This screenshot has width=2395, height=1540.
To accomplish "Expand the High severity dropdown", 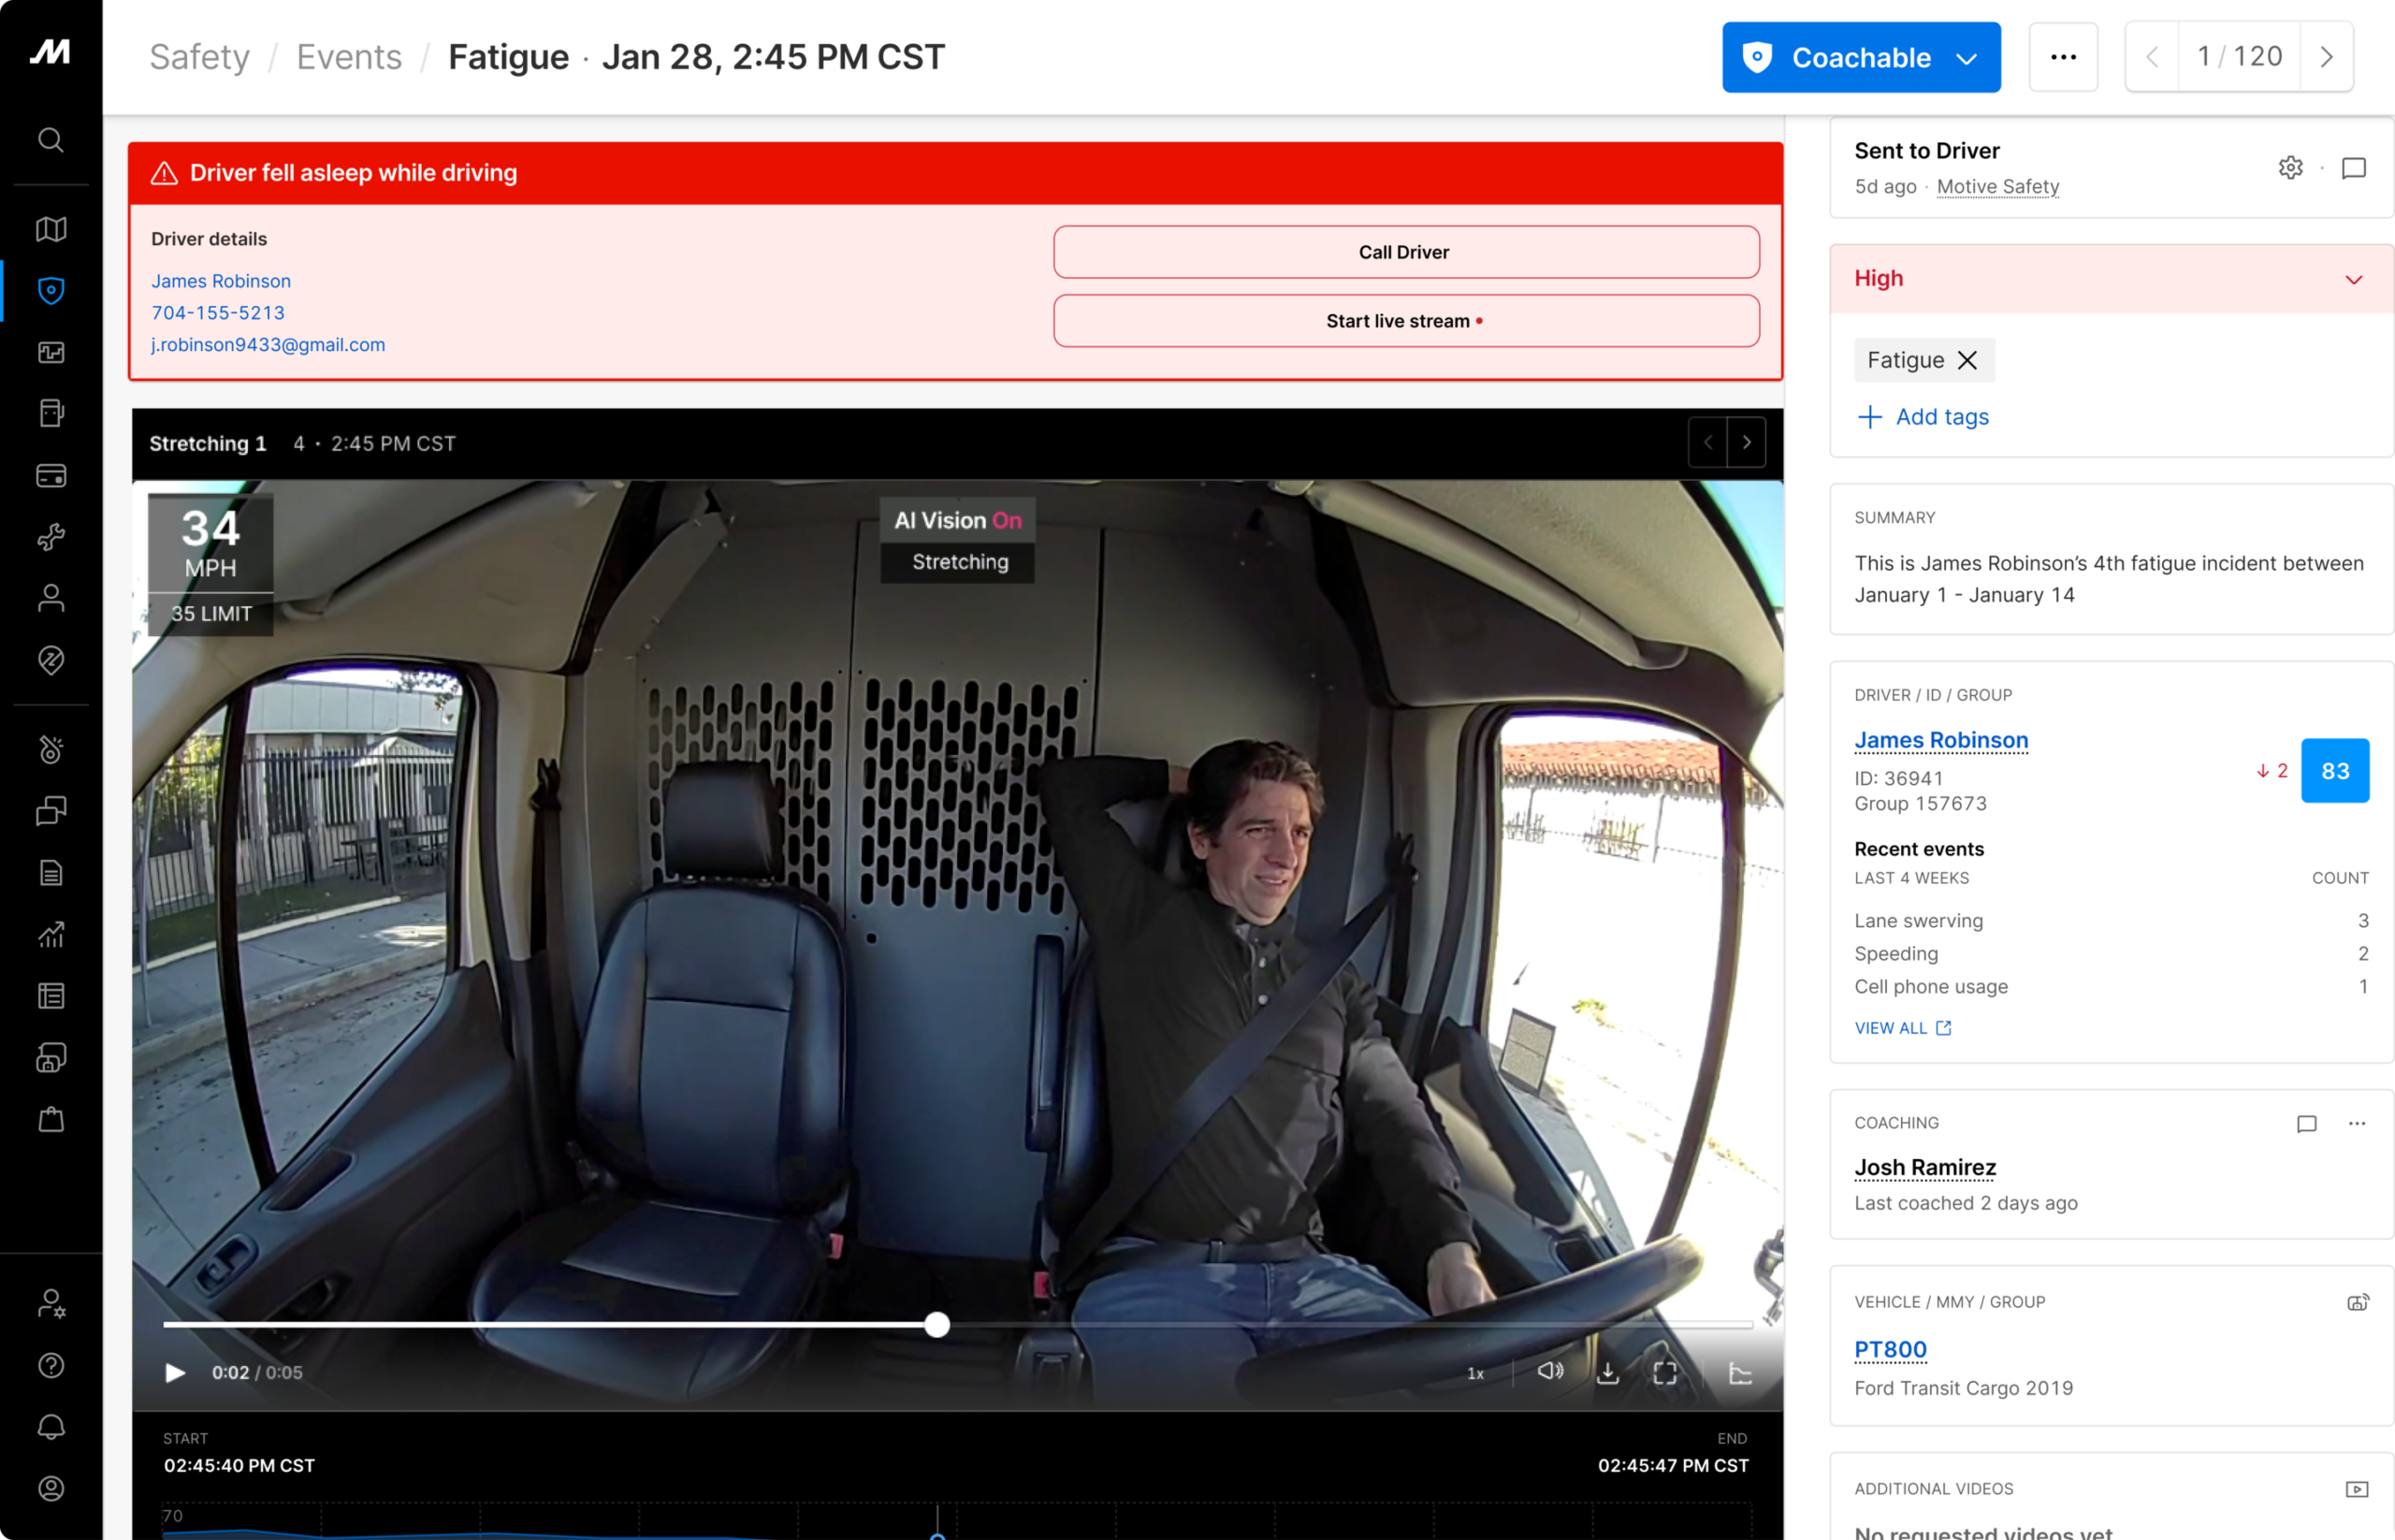I will pyautogui.click(x=2353, y=279).
